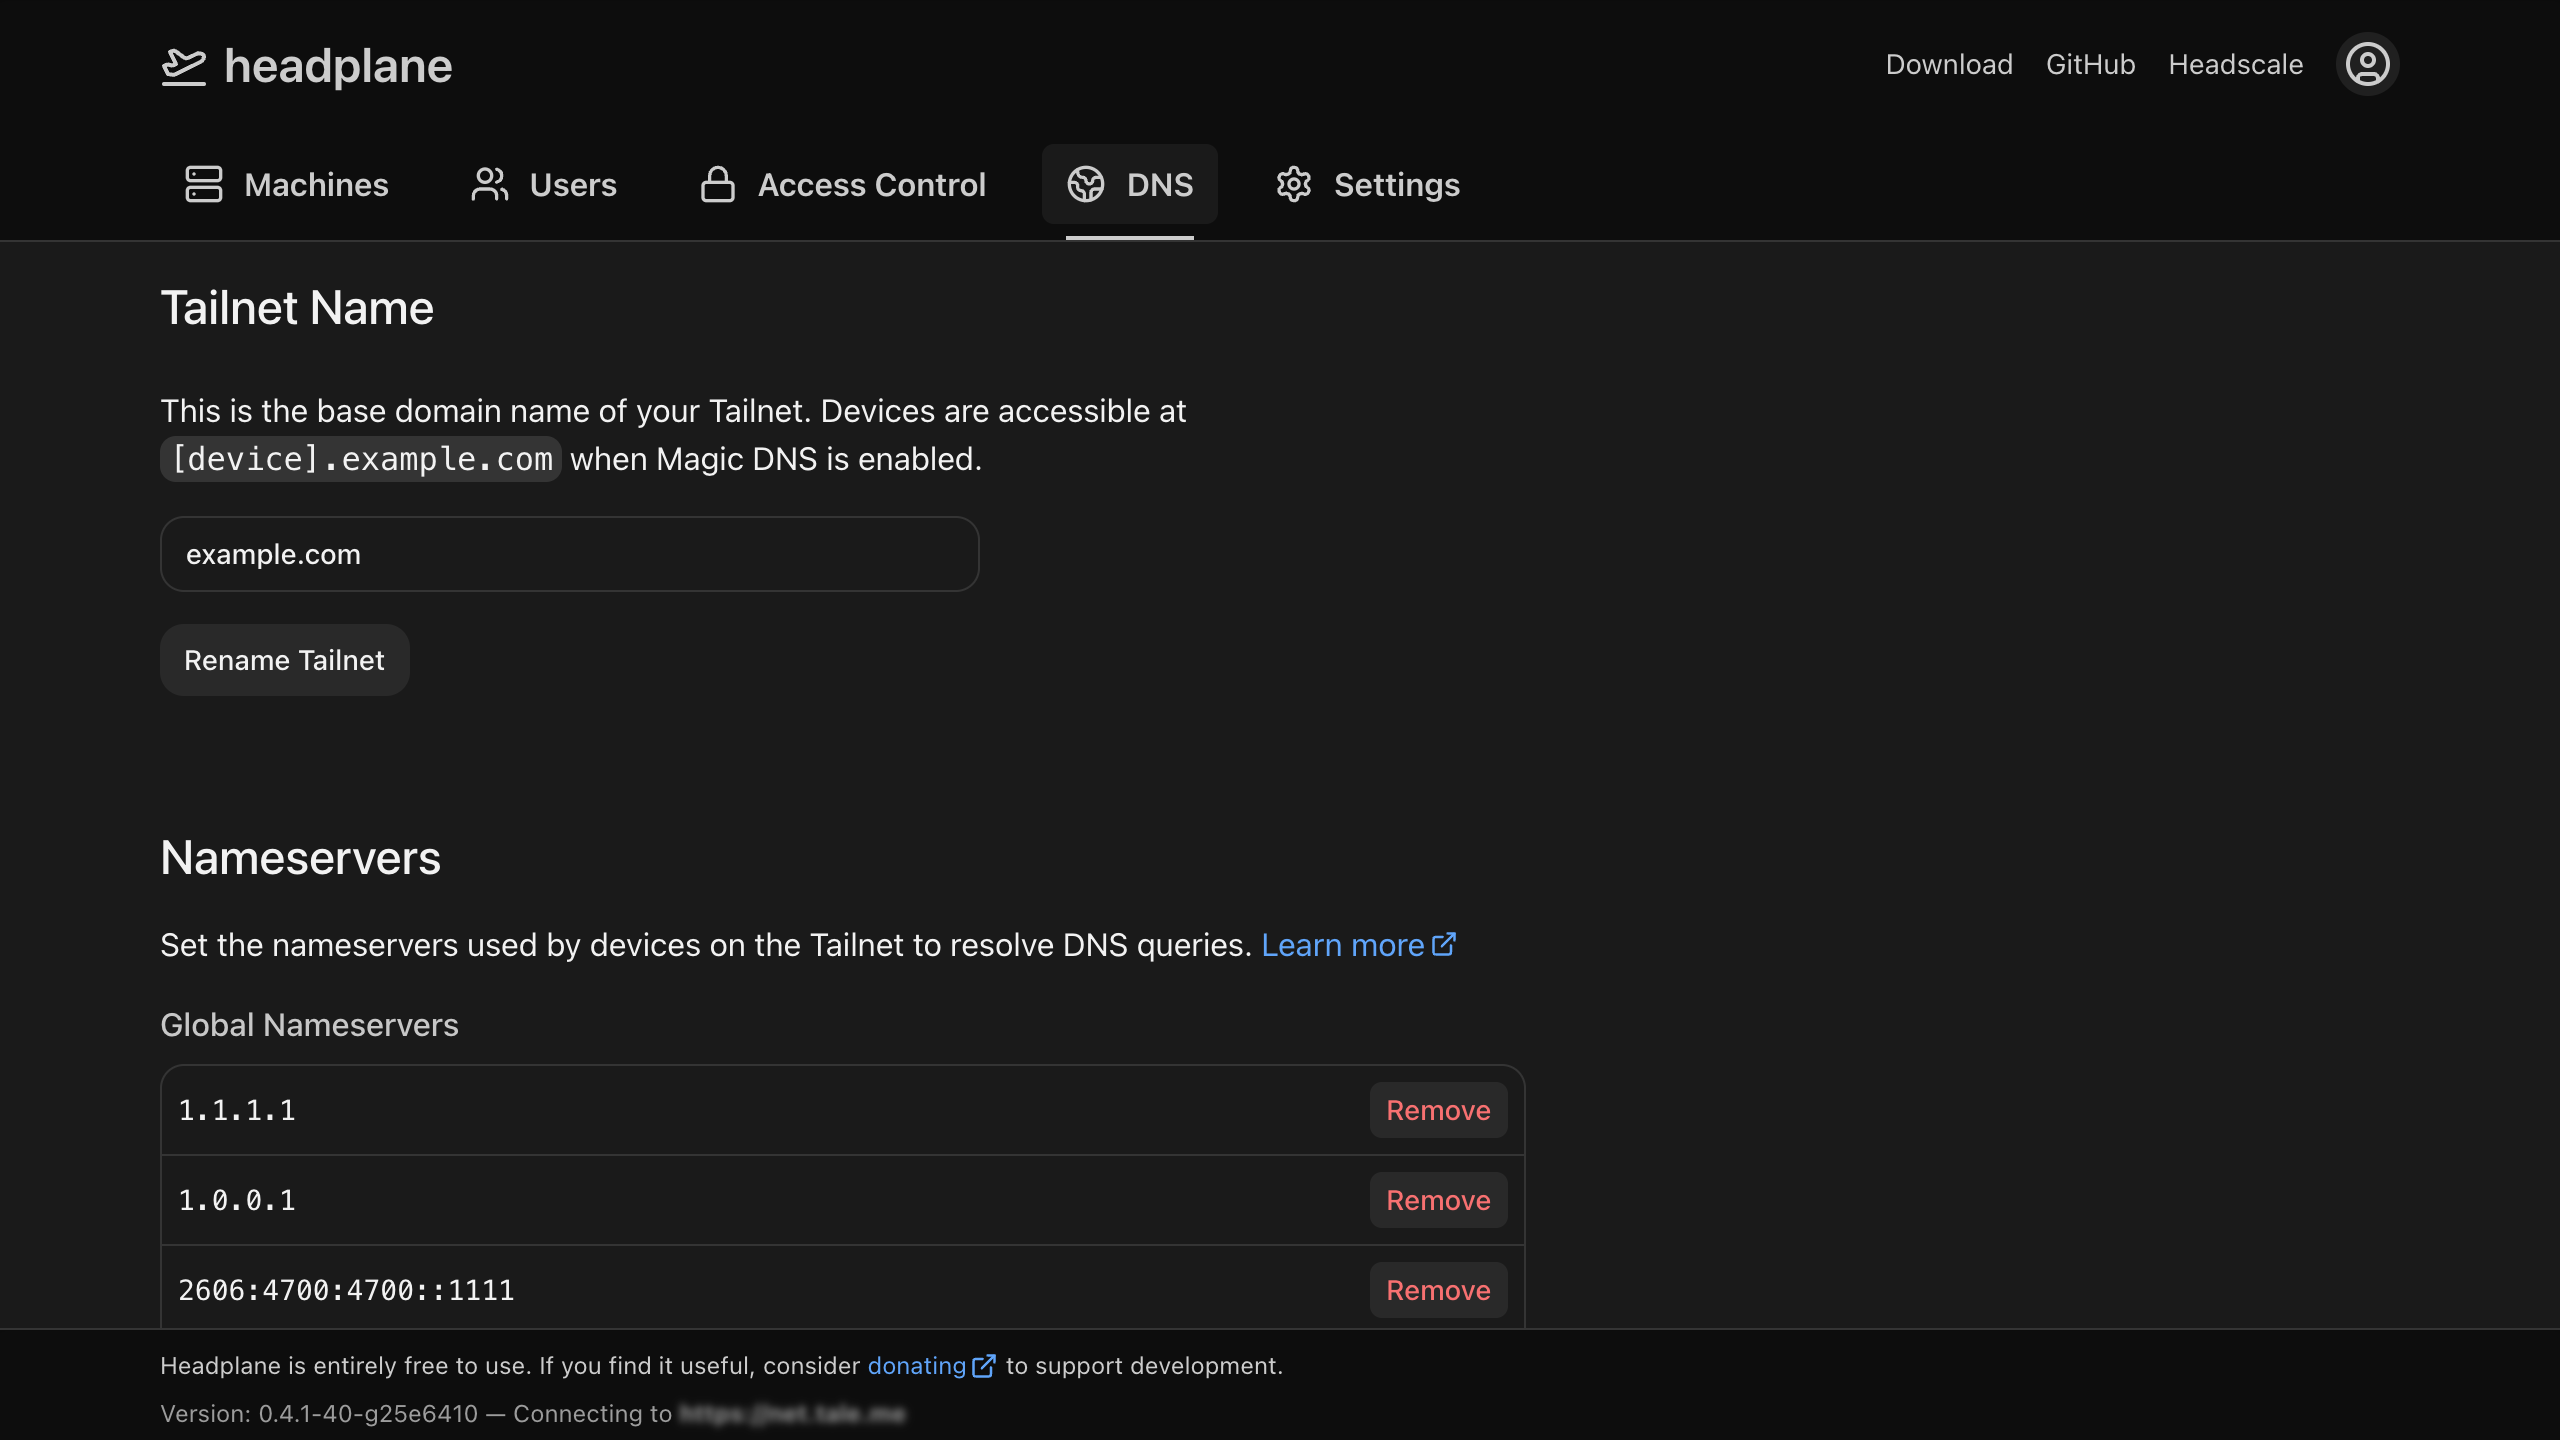Select the DNS tab label
Screen dimensions: 2560x1440
click(1160, 185)
